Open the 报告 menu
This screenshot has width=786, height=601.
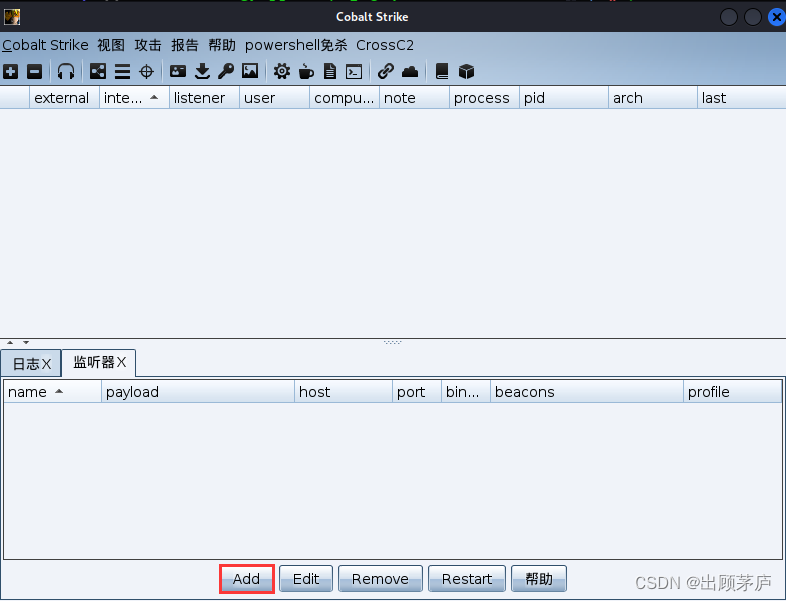pyautogui.click(x=185, y=45)
